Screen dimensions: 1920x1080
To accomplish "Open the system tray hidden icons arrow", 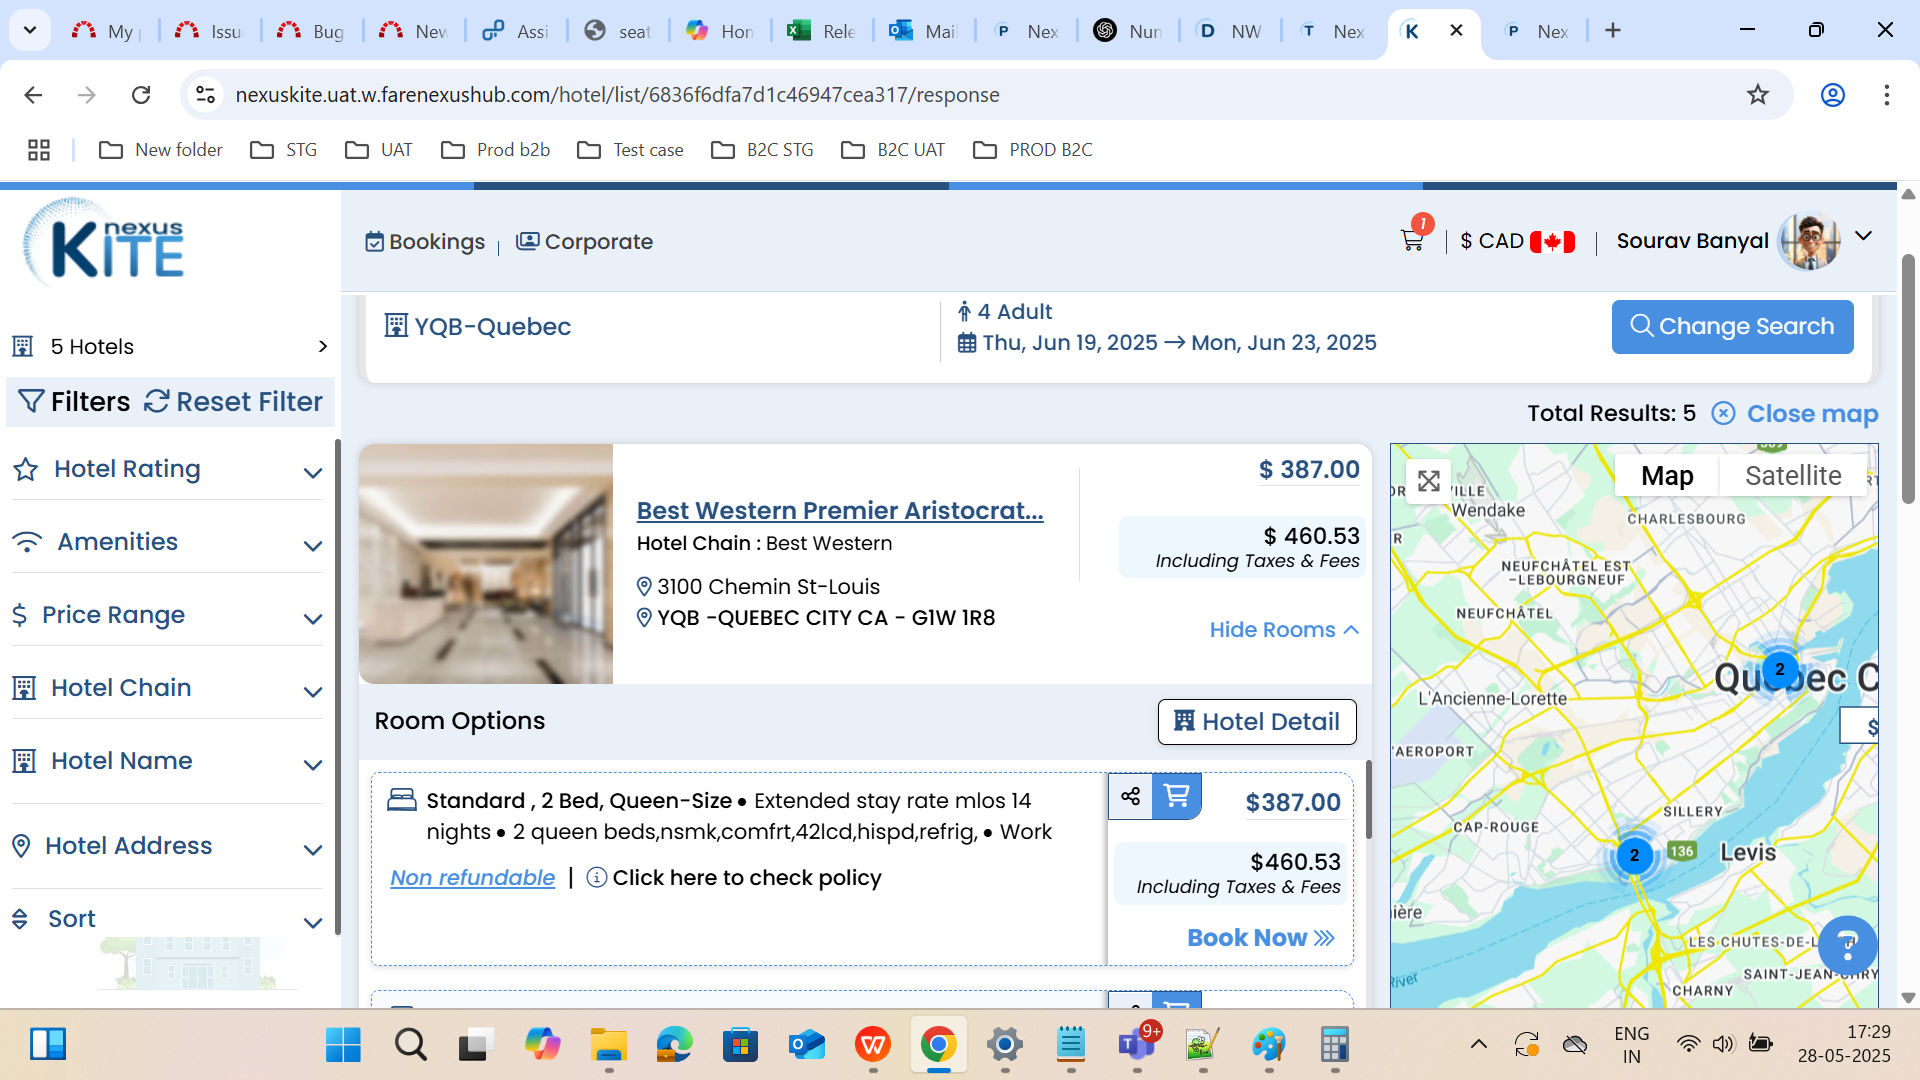I will (1478, 1045).
